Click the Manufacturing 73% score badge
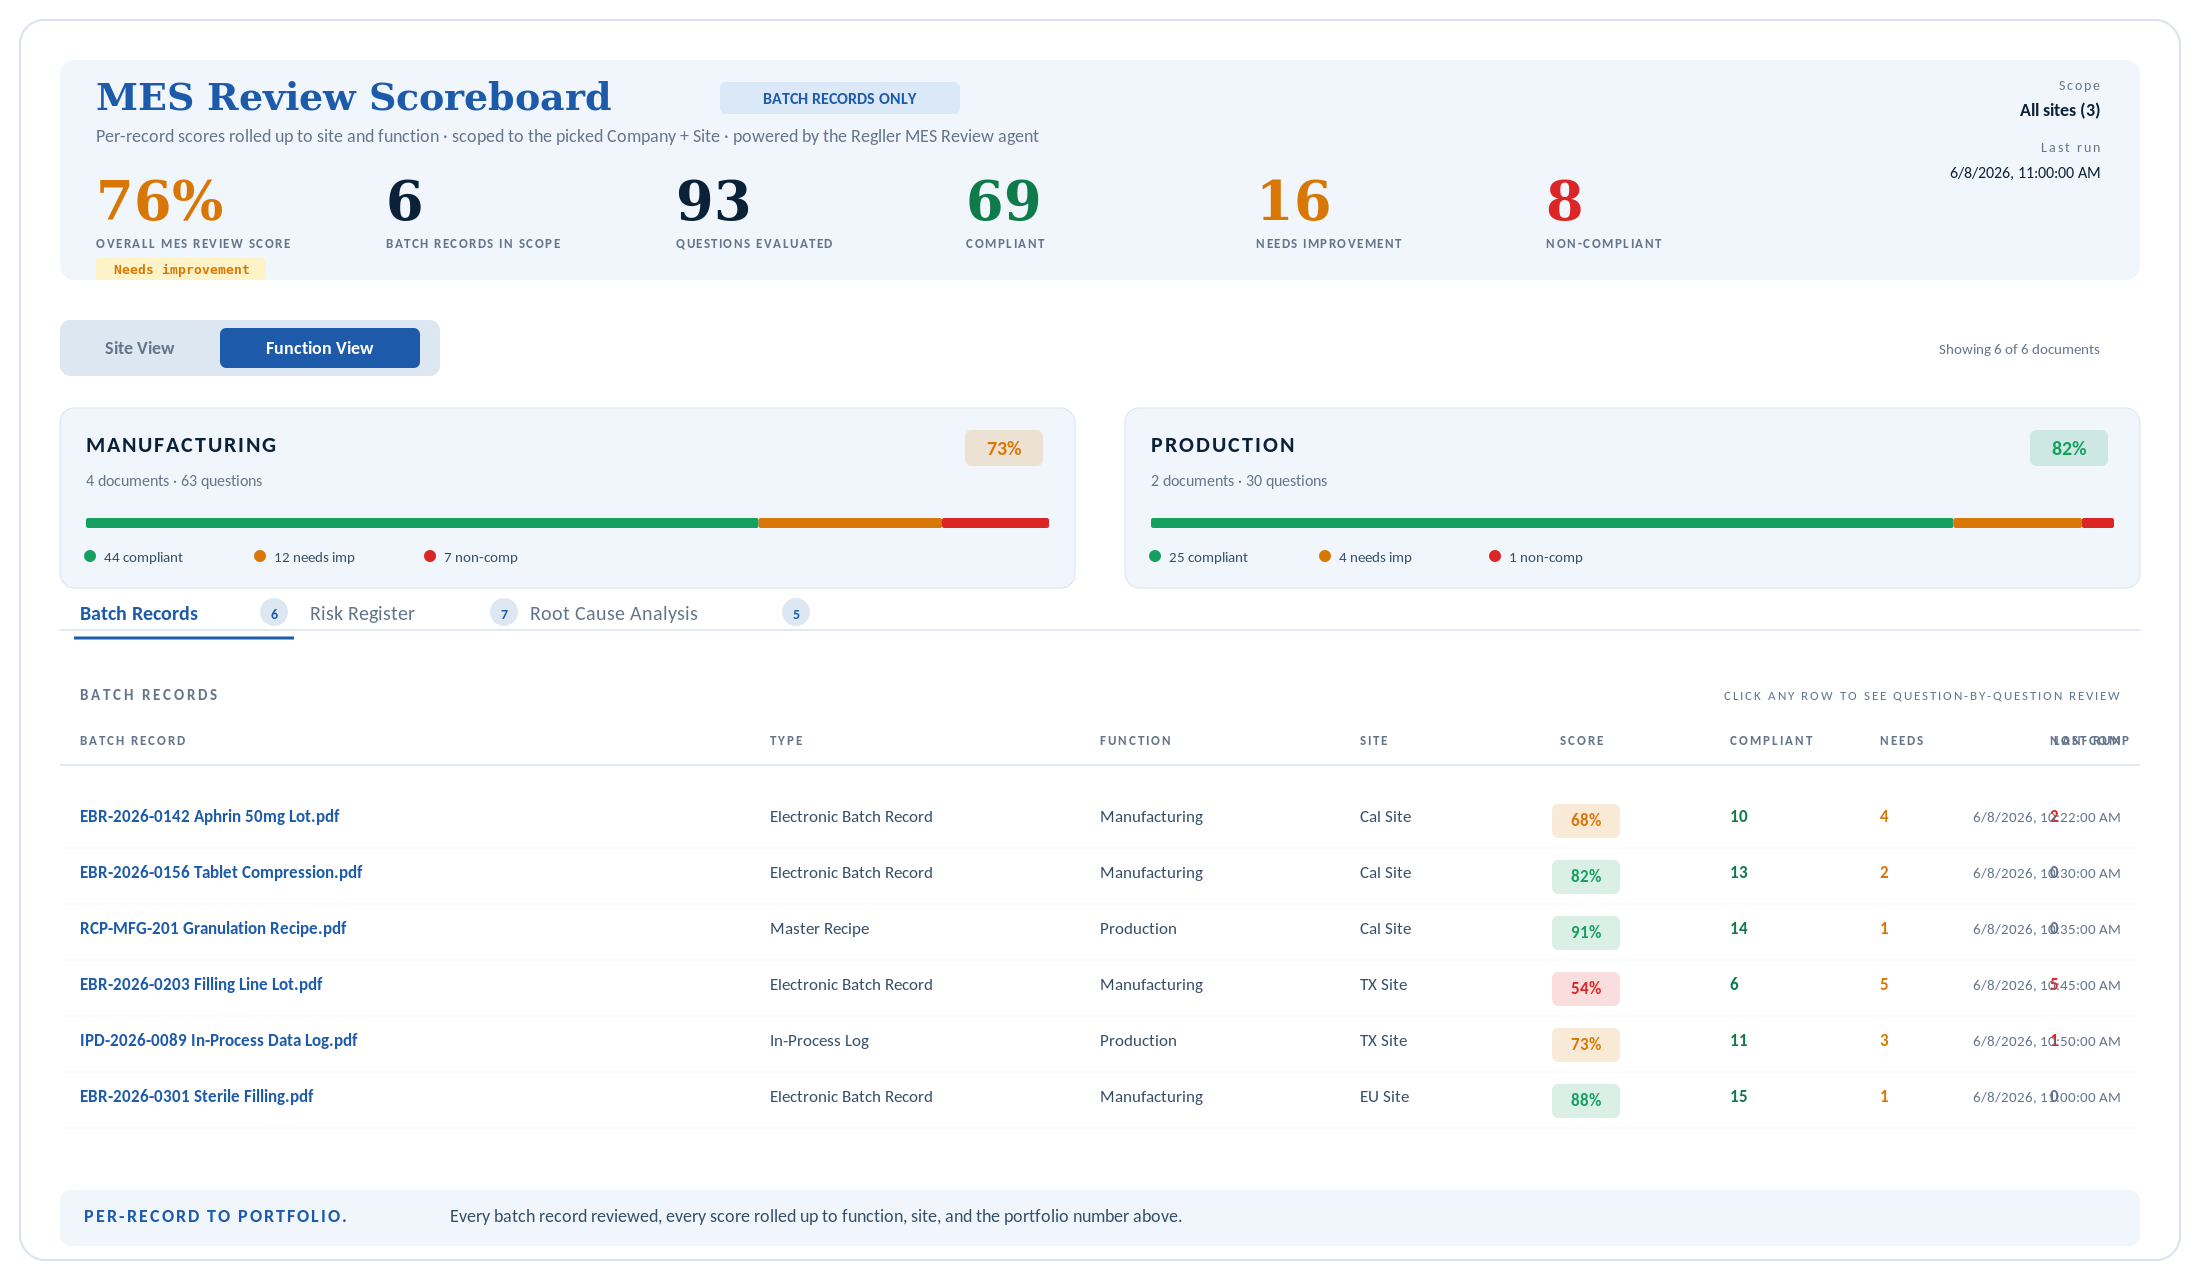The width and height of the screenshot is (2200, 1280). tap(1004, 448)
